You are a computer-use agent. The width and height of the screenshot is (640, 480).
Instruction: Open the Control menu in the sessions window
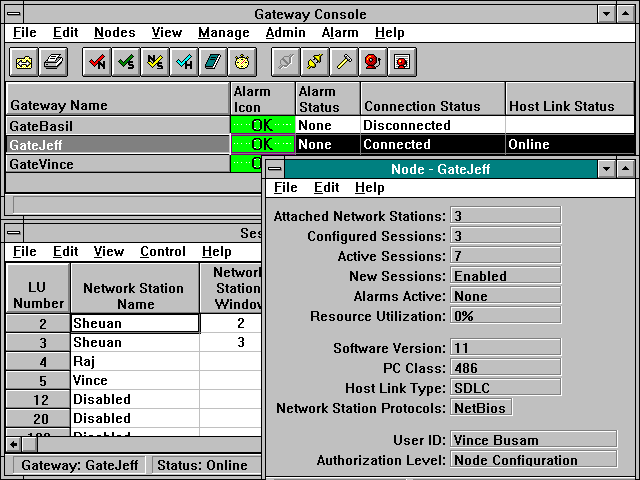click(x=162, y=252)
